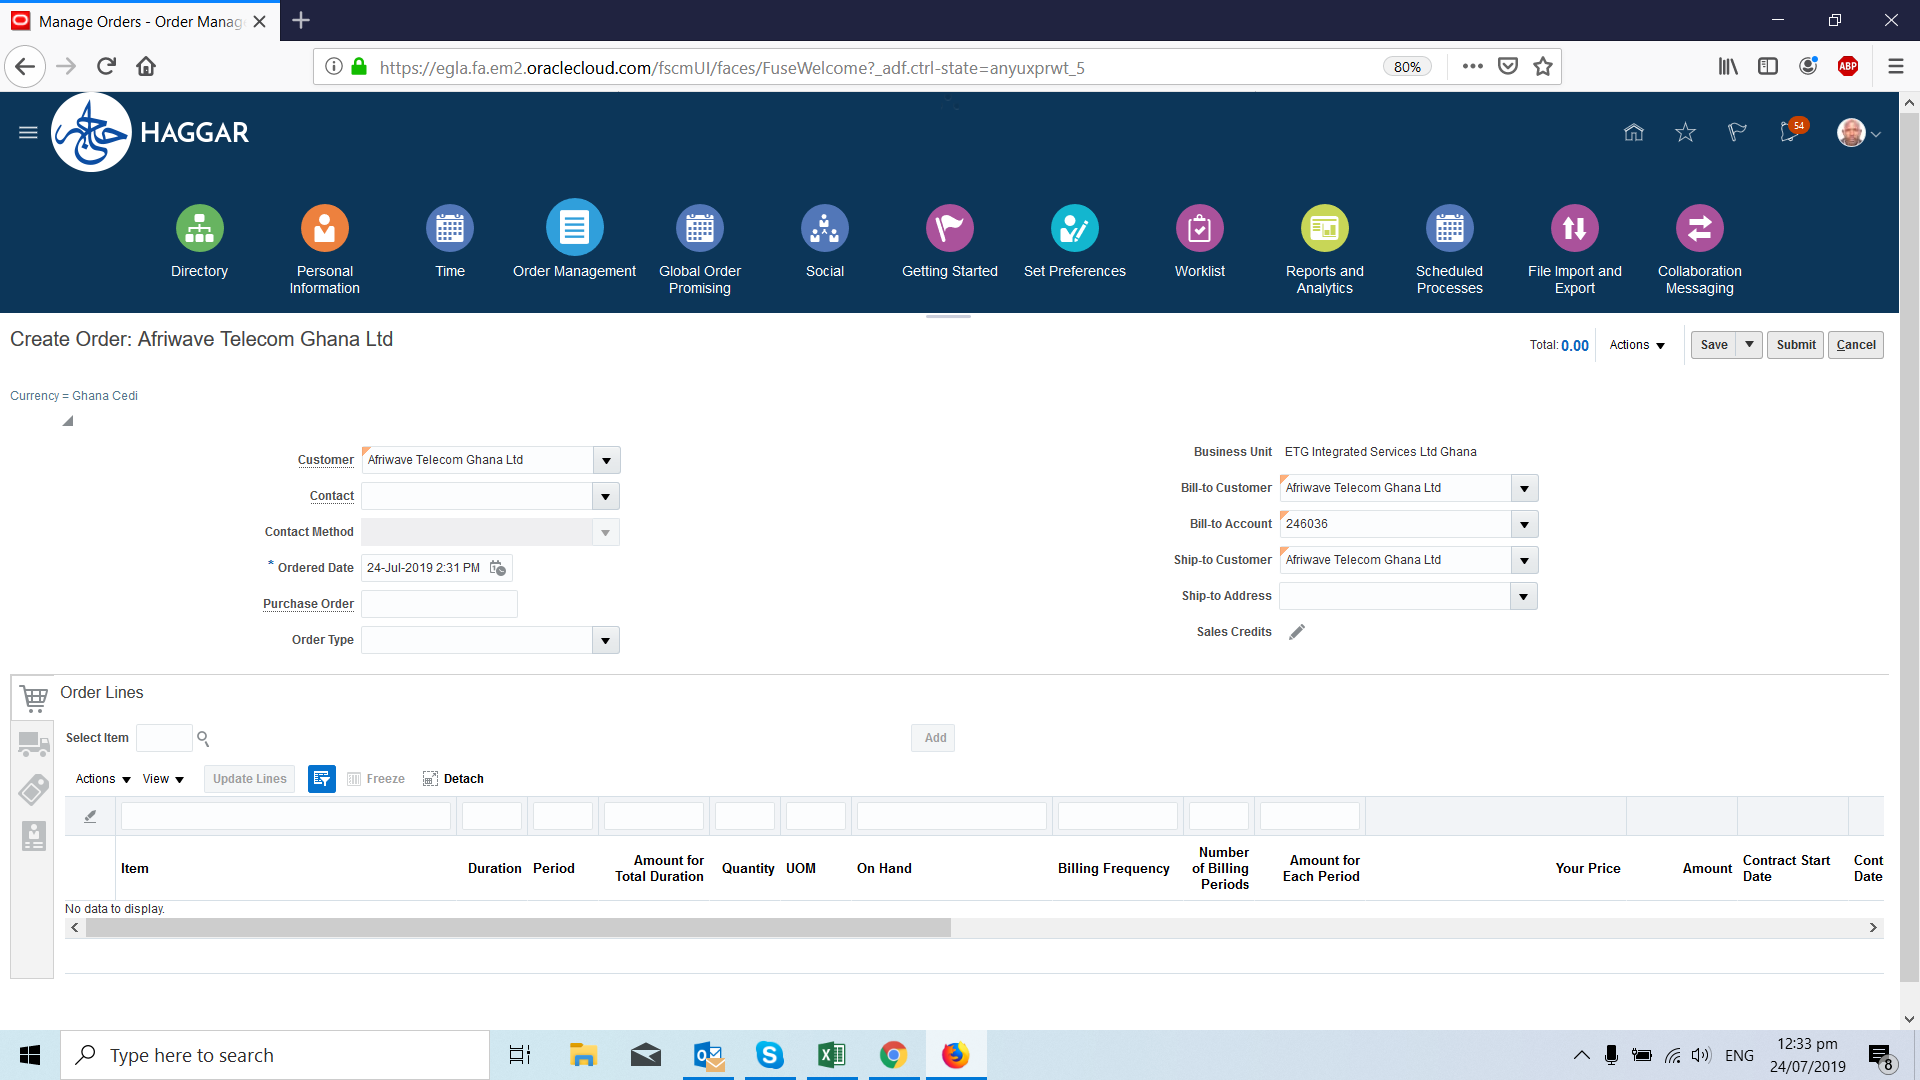Cancel the order creation
This screenshot has width=1920, height=1080.
[x=1856, y=344]
